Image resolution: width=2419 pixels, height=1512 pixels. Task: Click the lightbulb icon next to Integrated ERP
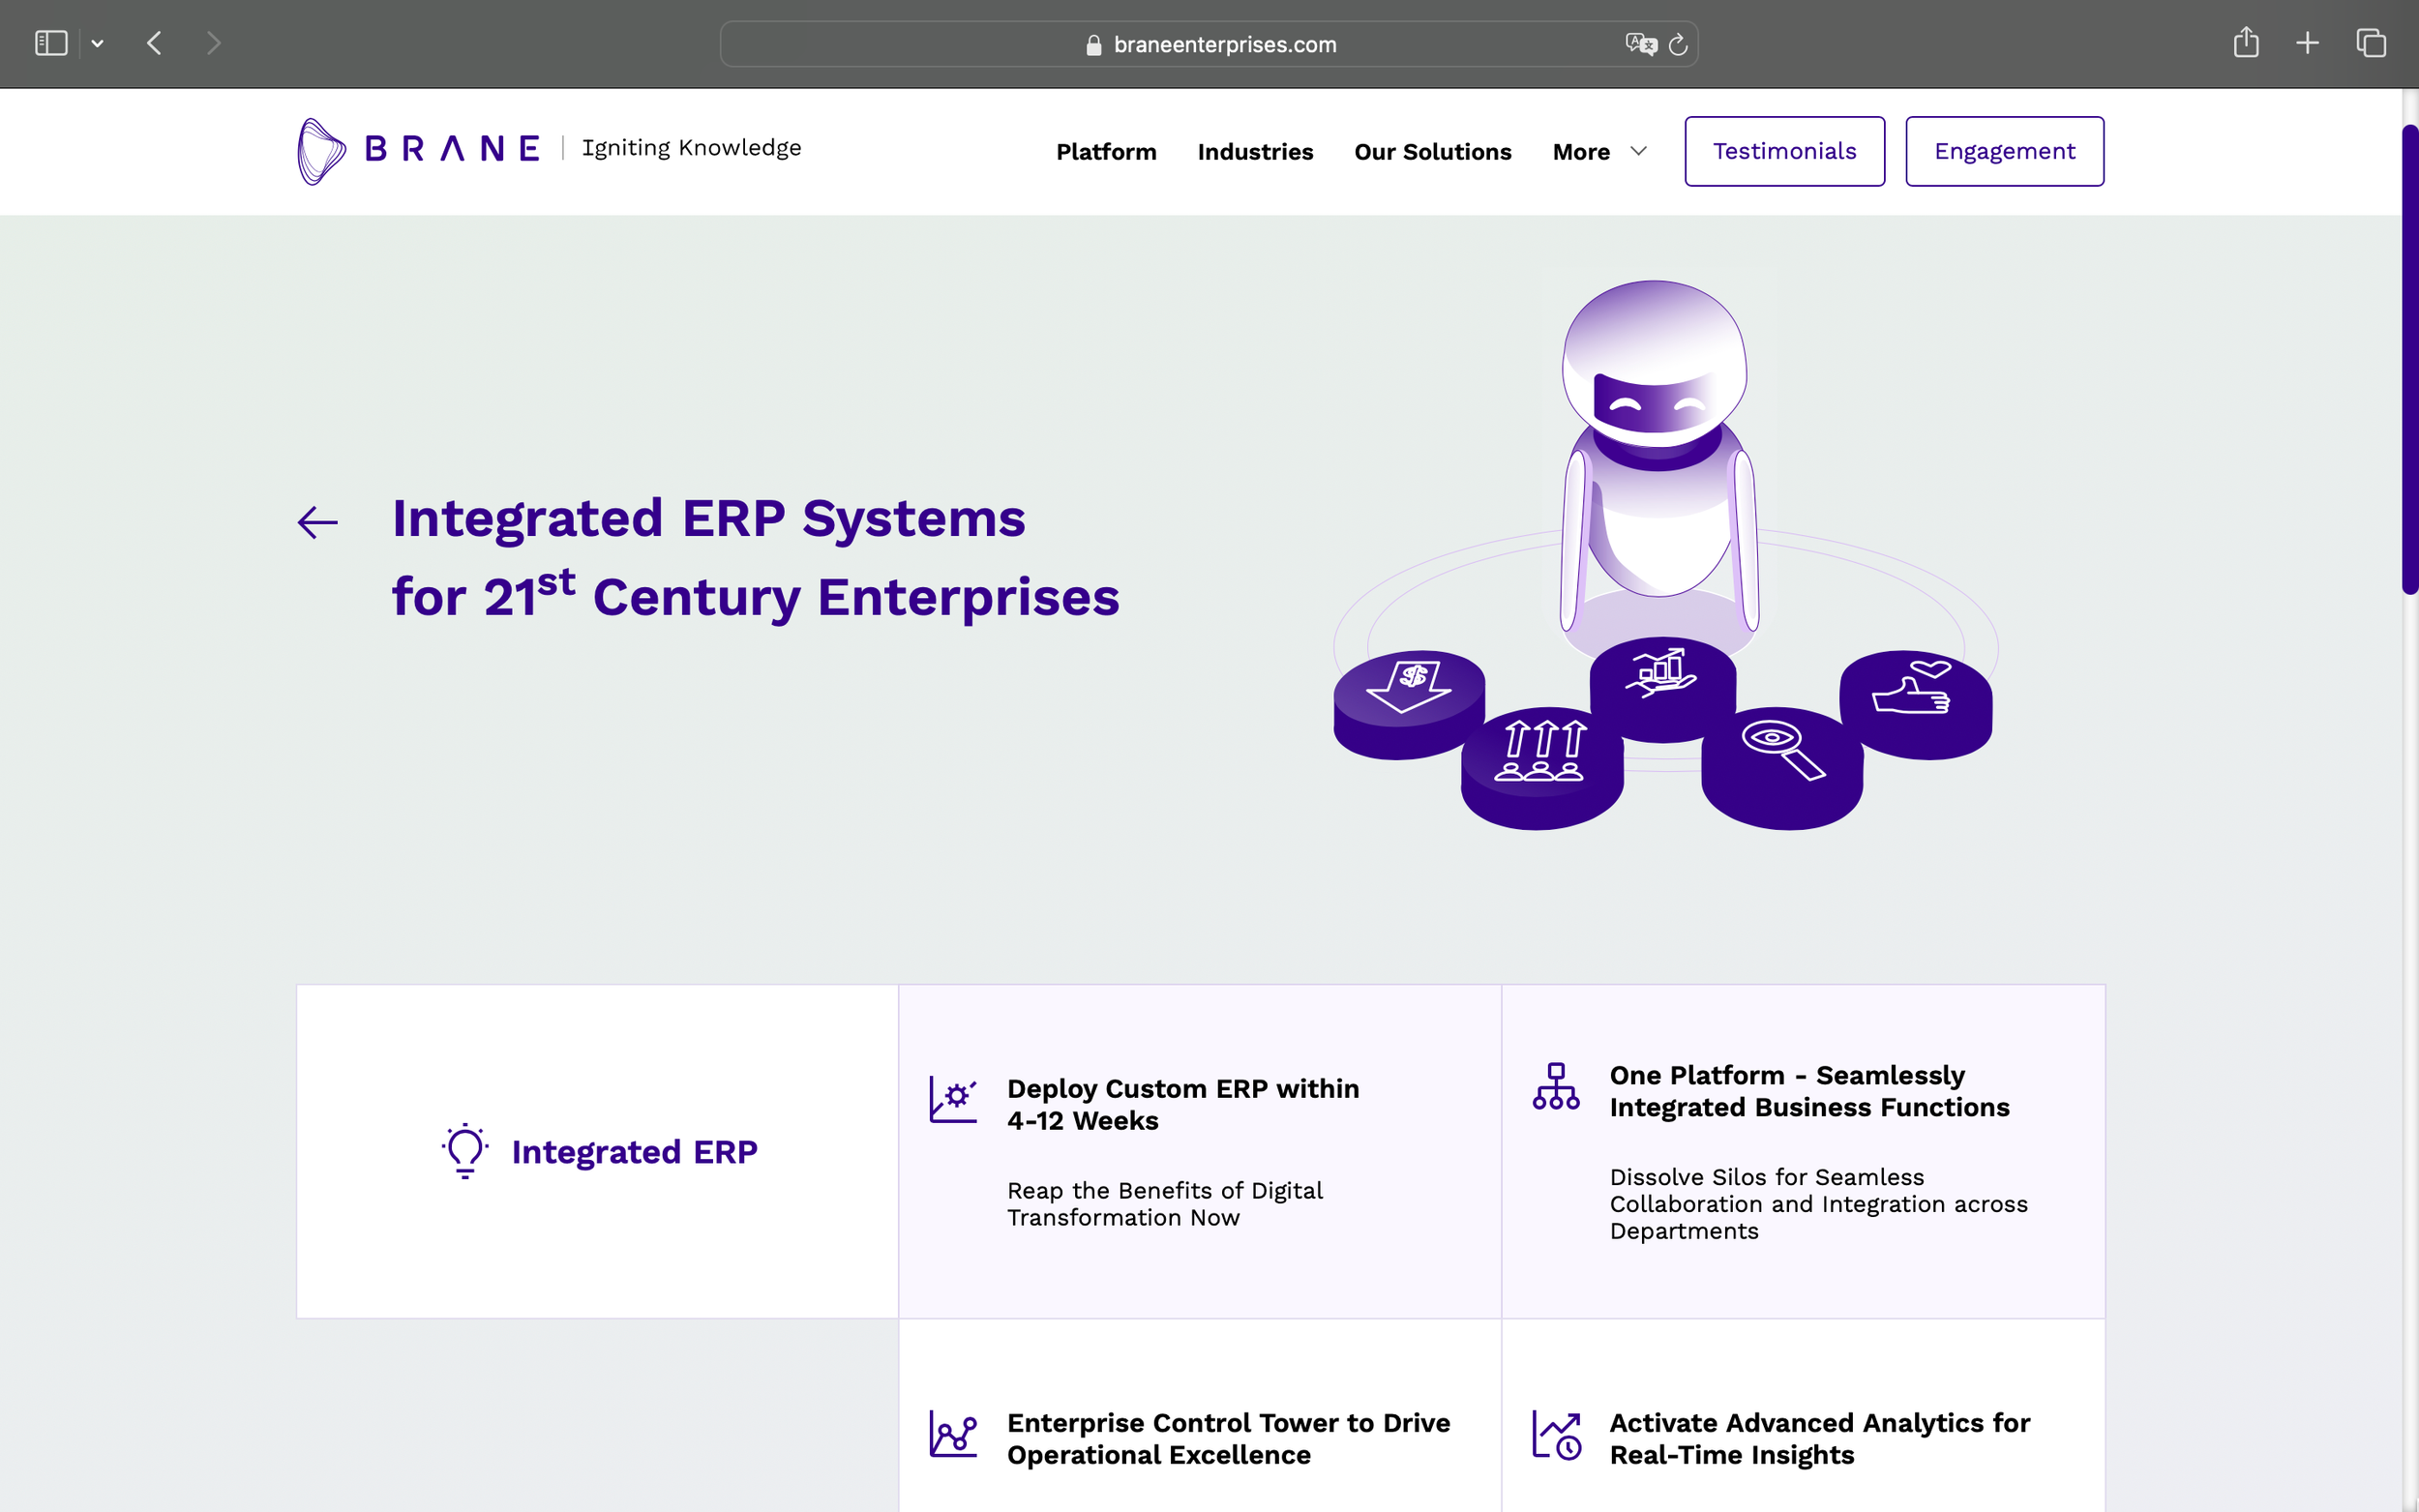tap(465, 1151)
